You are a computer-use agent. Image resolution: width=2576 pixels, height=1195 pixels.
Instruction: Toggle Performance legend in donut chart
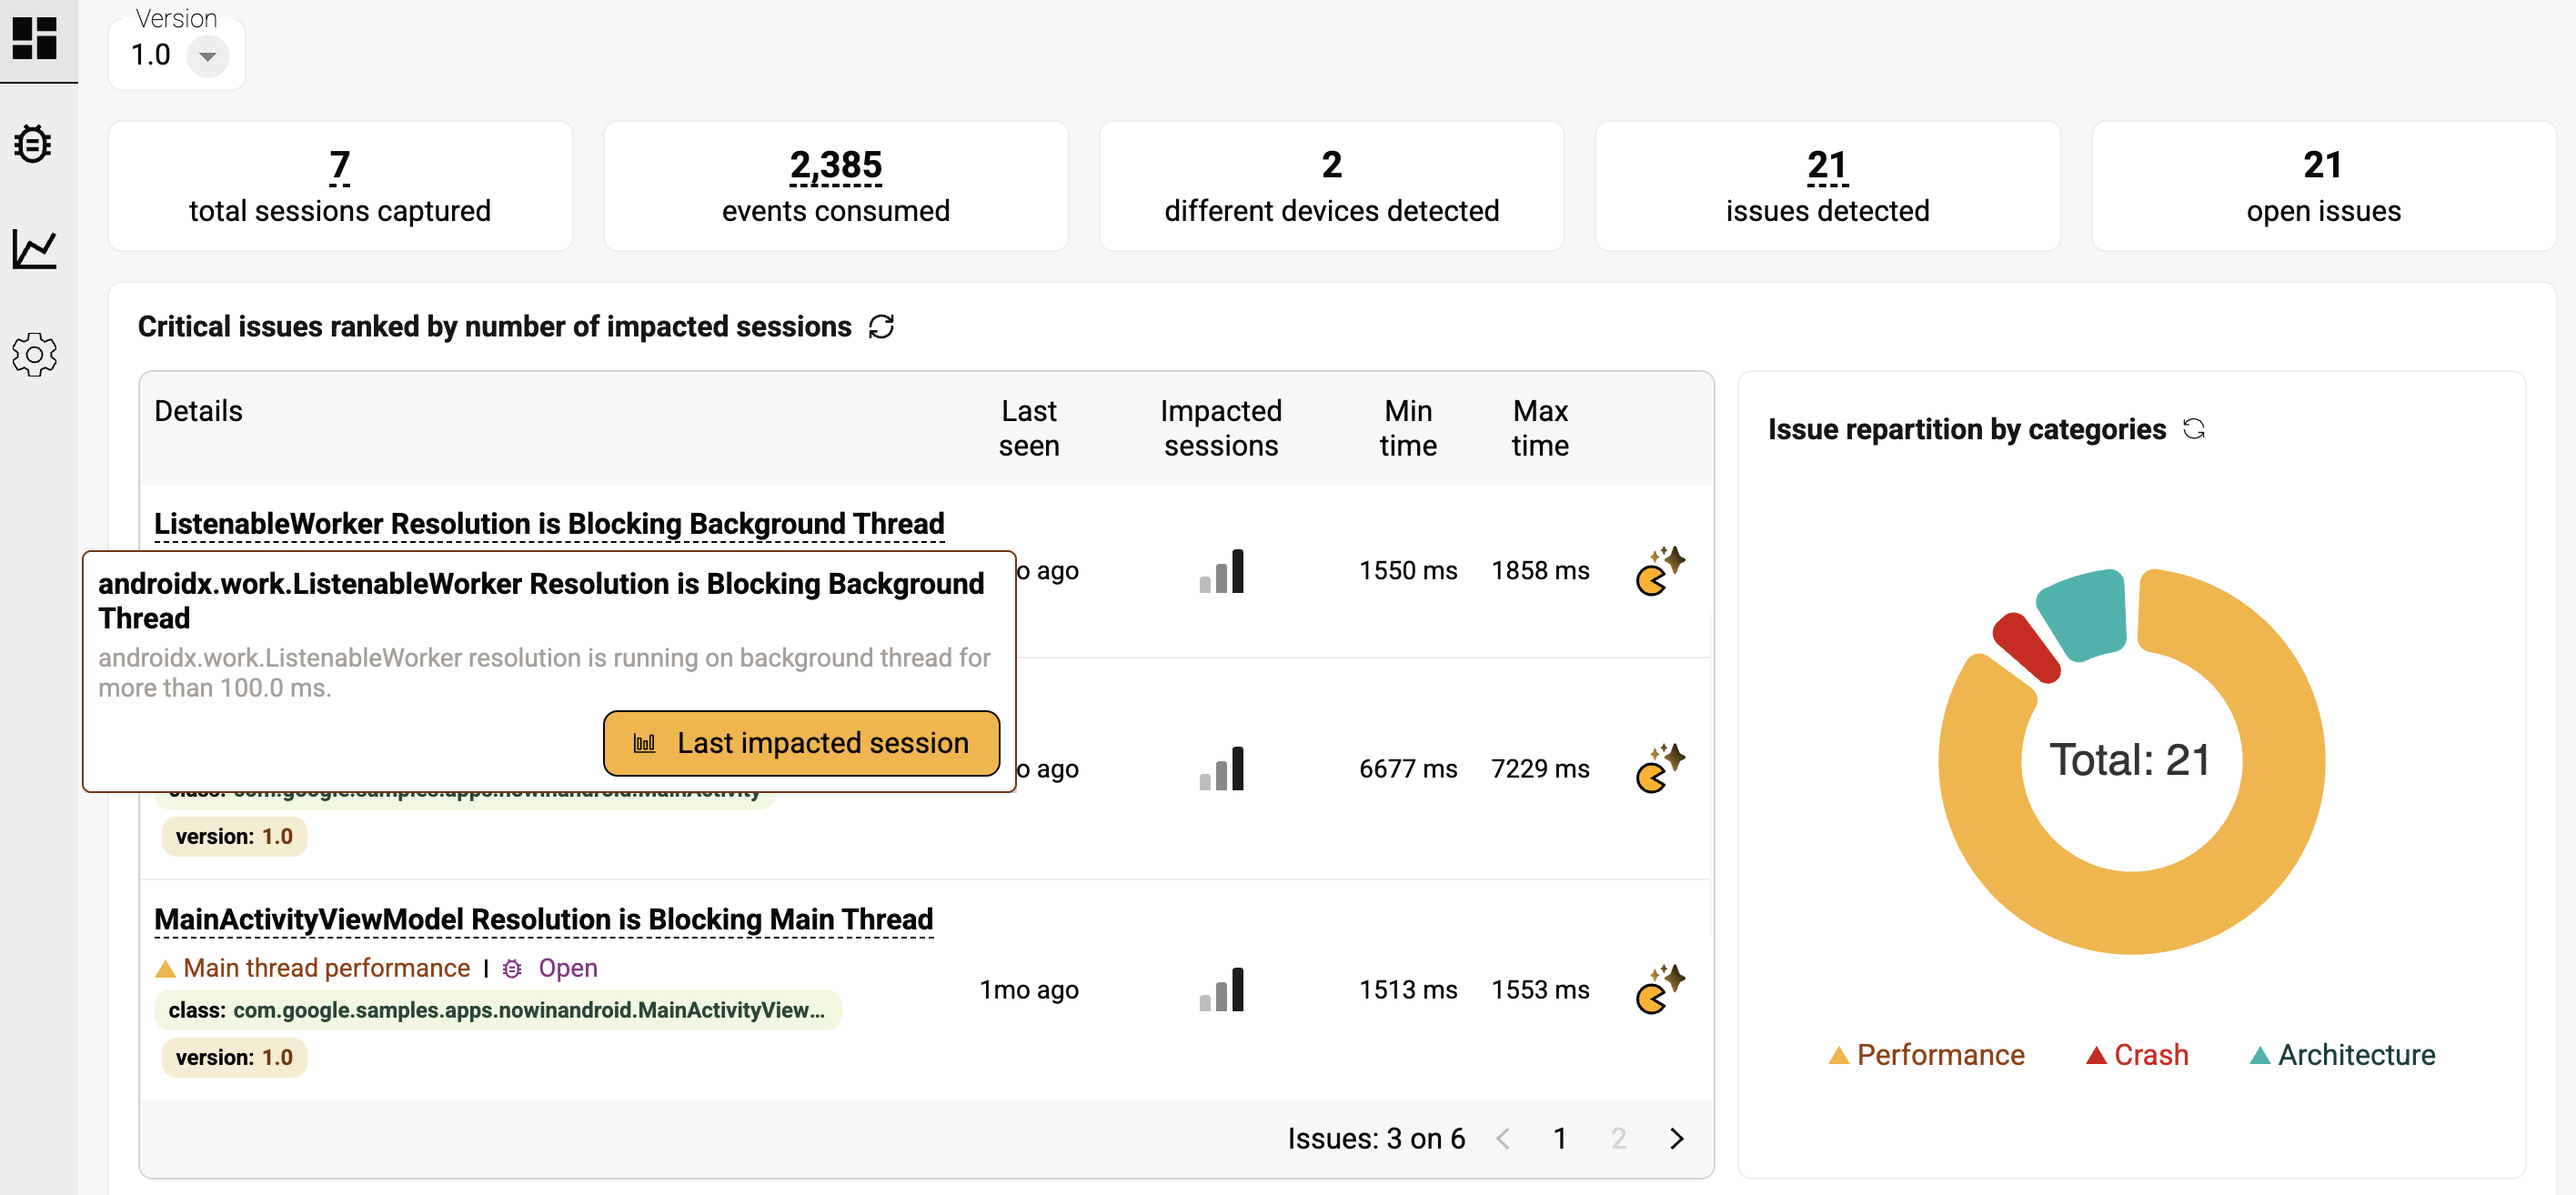[1926, 1055]
